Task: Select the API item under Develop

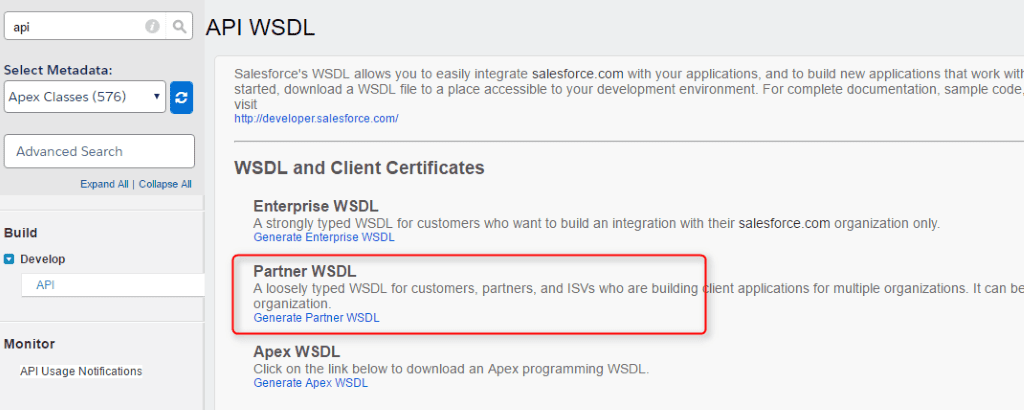Action: (45, 285)
